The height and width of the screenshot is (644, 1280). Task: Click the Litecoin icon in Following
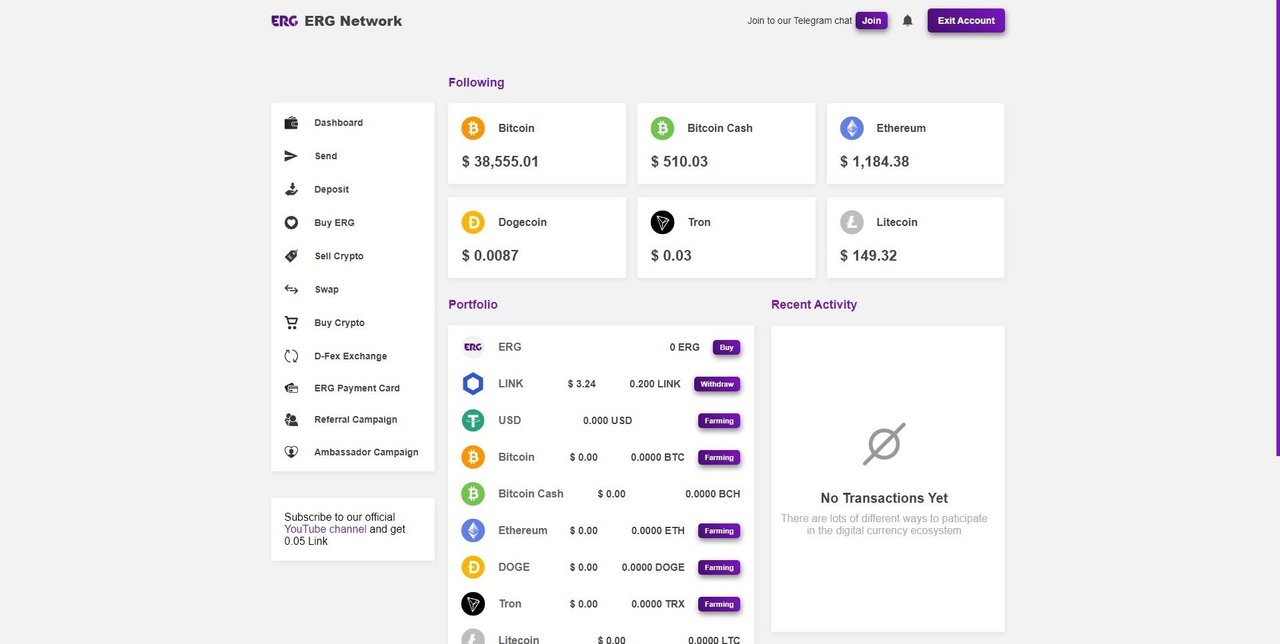coord(851,222)
